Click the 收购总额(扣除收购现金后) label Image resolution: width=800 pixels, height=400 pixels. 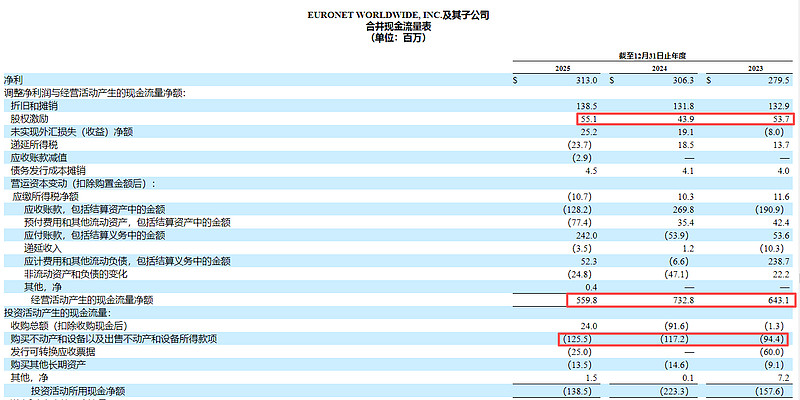pos(69,326)
